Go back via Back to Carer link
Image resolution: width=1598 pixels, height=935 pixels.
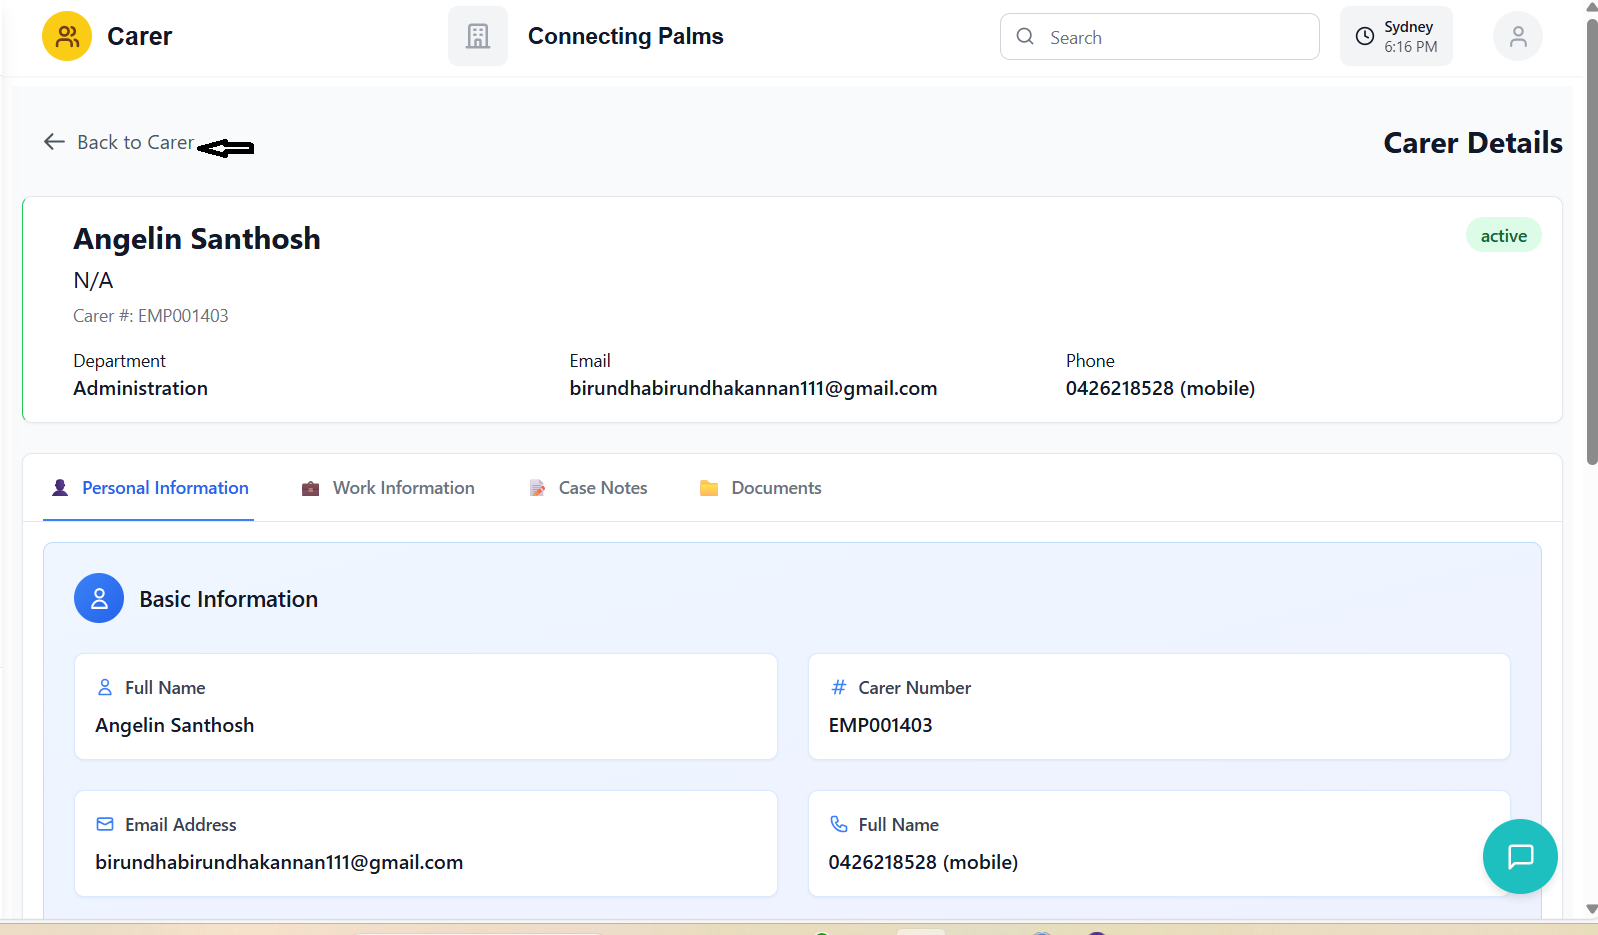[x=135, y=142]
